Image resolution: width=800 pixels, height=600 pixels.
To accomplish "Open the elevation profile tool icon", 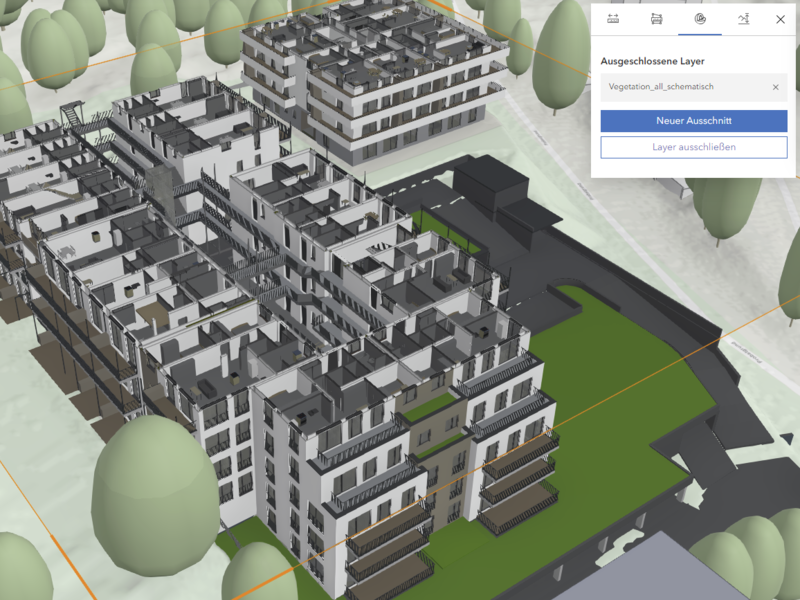I will tap(743, 19).
